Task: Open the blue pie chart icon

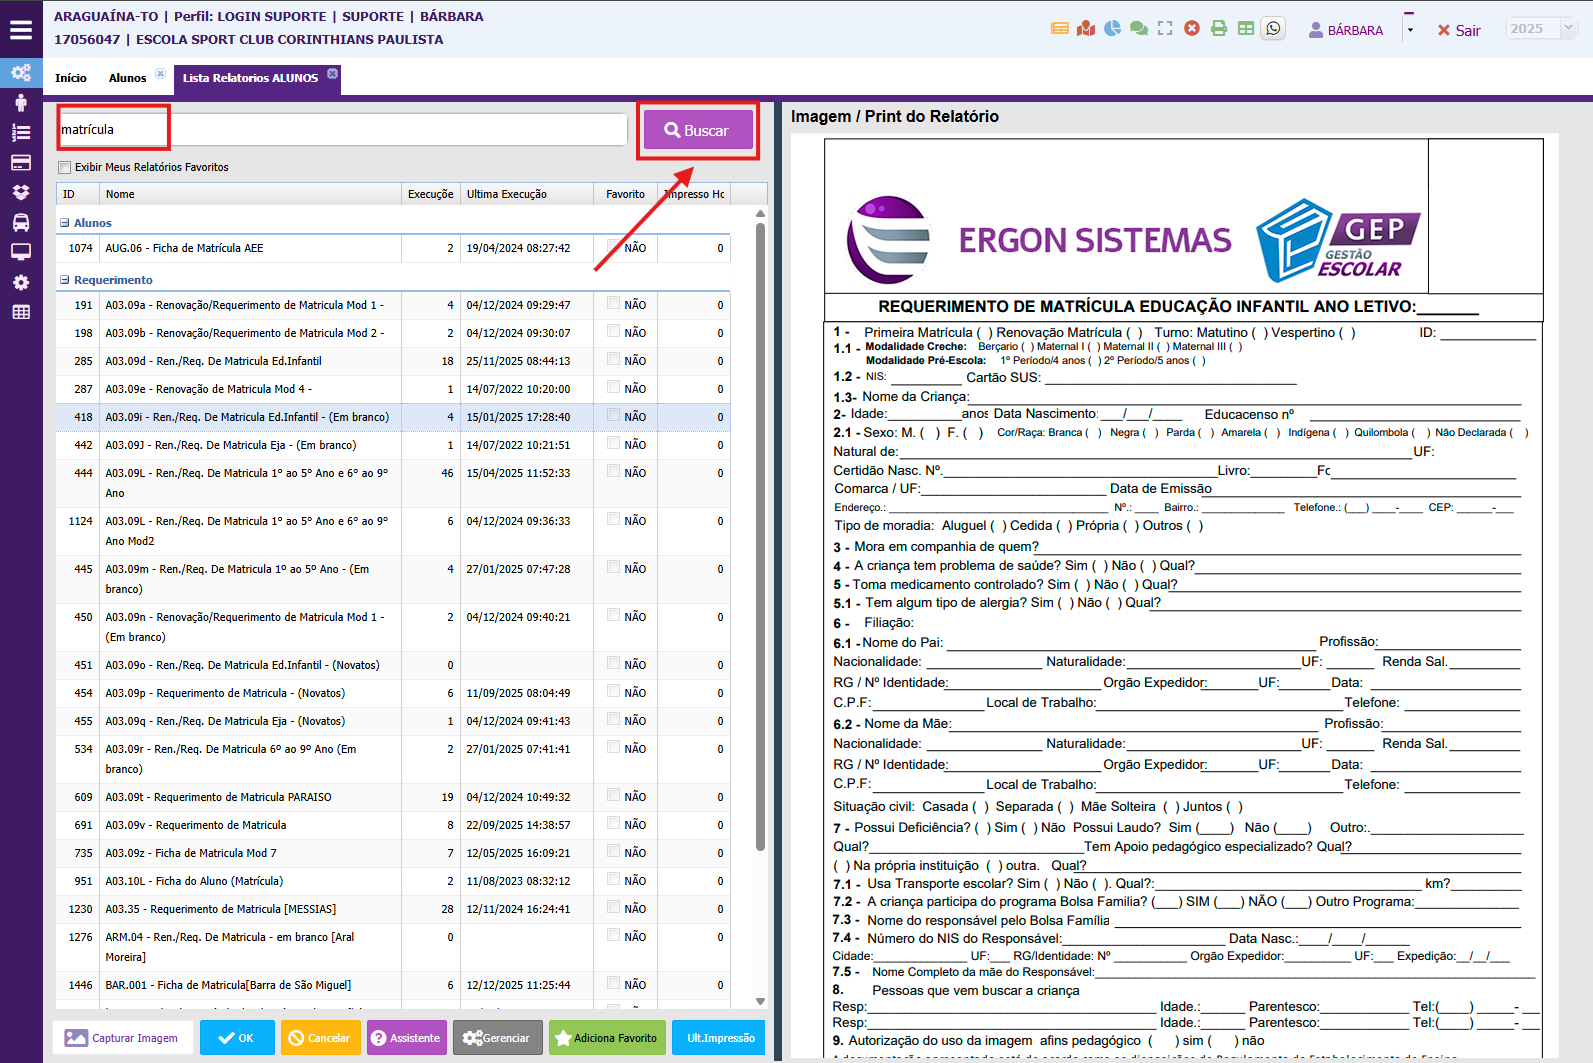Action: [1112, 29]
